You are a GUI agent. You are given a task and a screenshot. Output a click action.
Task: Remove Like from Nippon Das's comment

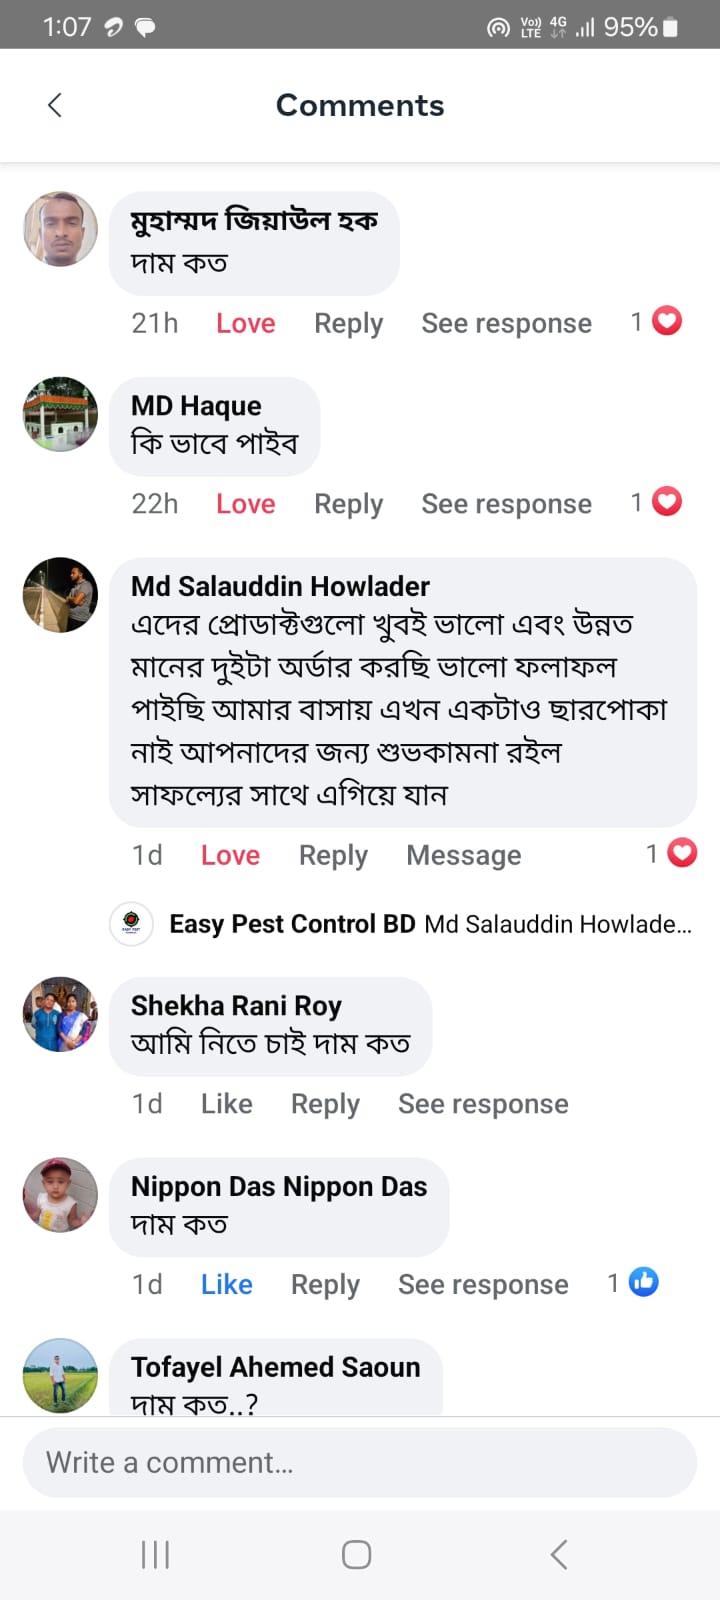point(227,1284)
